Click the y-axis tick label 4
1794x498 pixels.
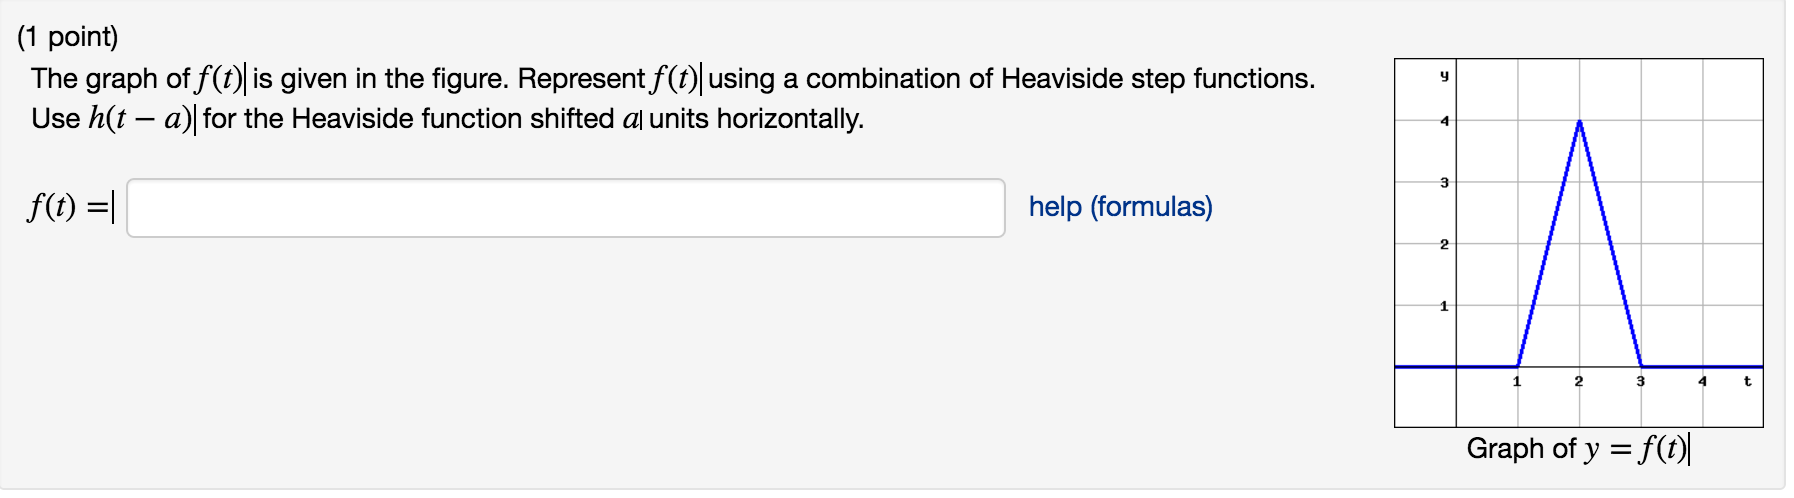coord(1444,121)
